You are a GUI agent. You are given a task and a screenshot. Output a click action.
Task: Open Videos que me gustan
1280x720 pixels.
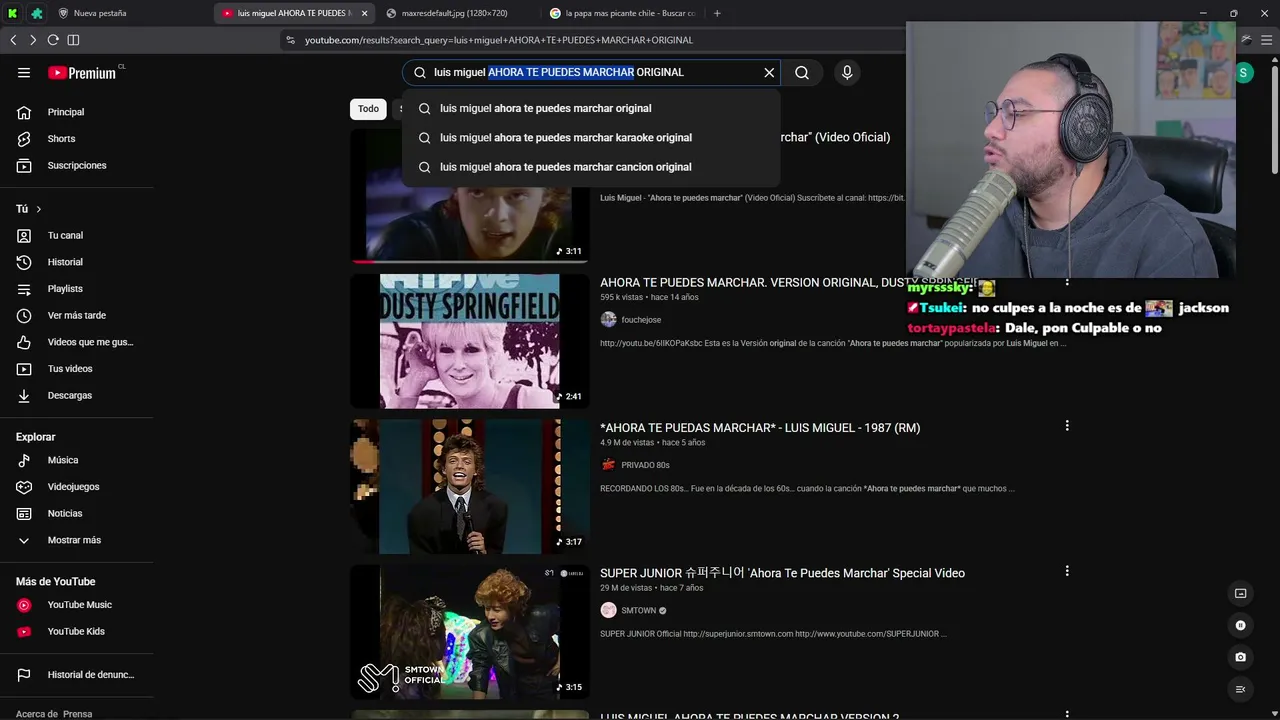(77, 342)
